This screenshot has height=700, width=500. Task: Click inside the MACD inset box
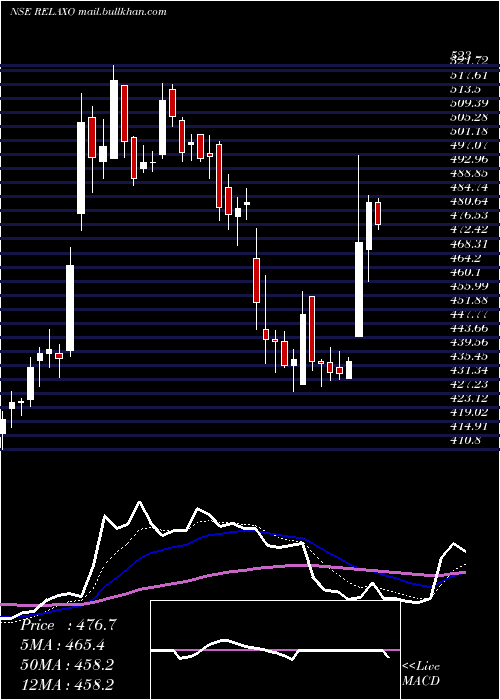(275, 650)
